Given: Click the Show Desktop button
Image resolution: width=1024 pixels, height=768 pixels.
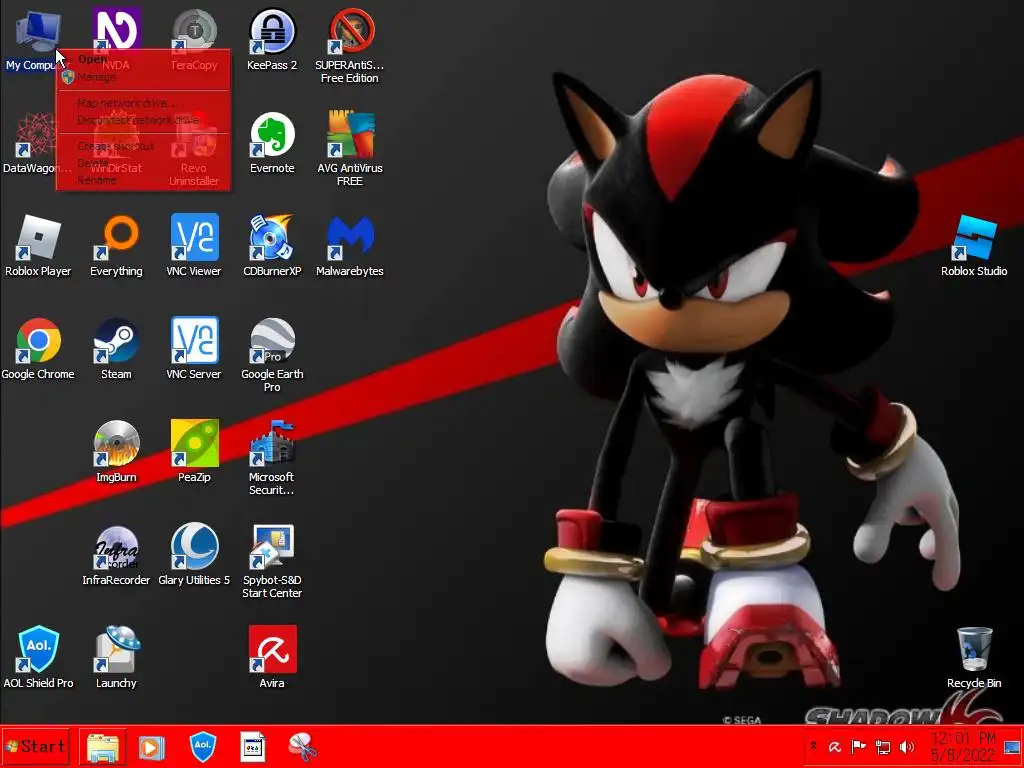Looking at the screenshot, I should [1012, 746].
